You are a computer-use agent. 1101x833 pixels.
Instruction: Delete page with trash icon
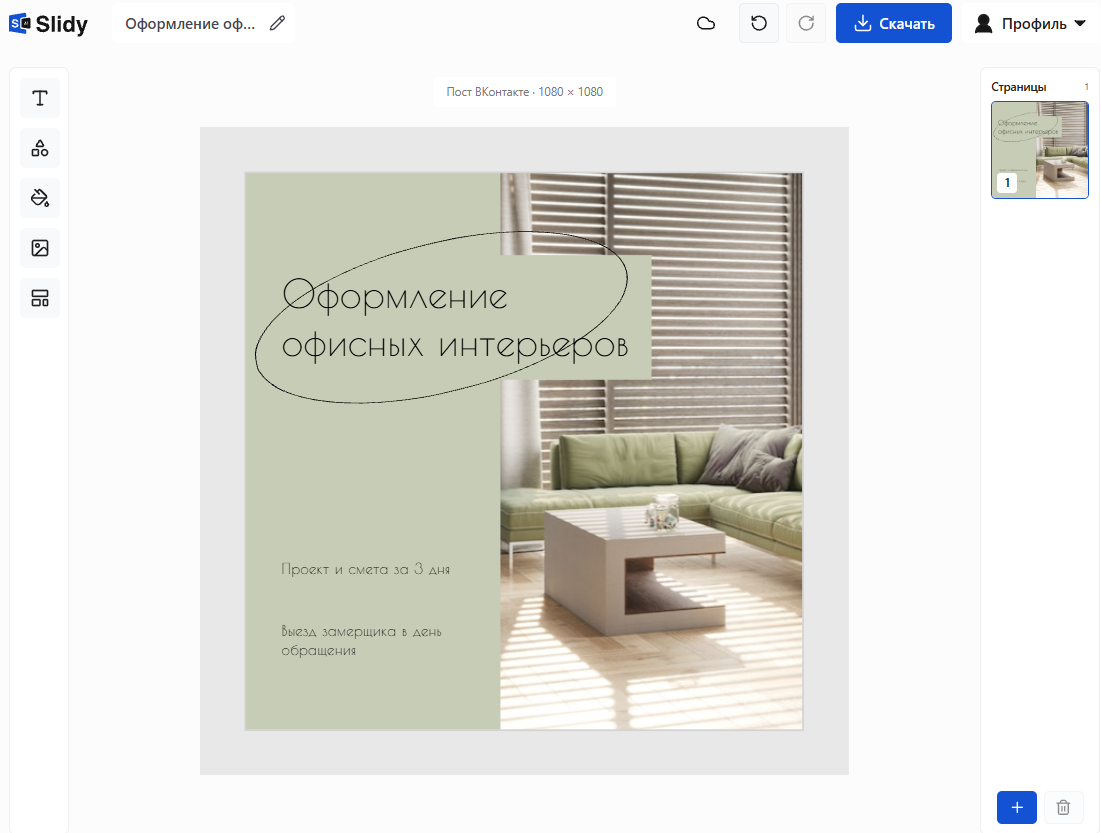point(1063,807)
